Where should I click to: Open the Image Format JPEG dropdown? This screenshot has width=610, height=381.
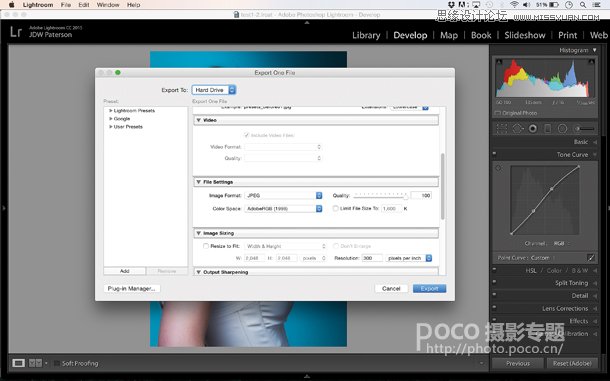(x=283, y=195)
